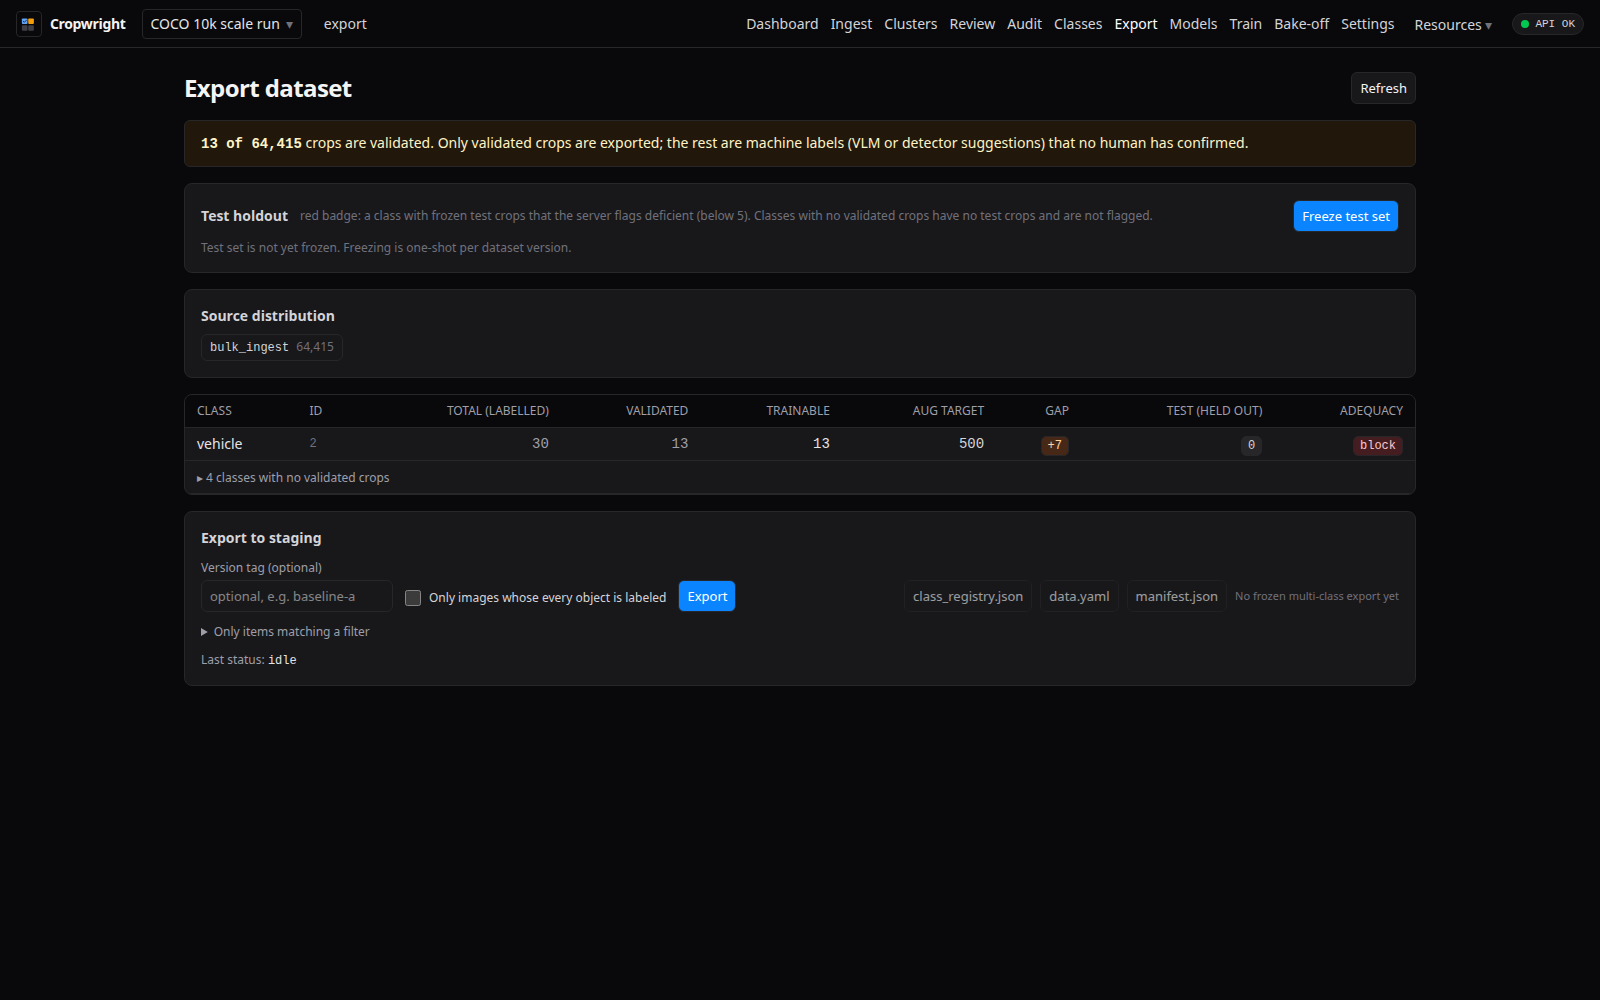This screenshot has height=1000, width=1600.
Task: Click the Freeze test set button
Action: click(1345, 216)
